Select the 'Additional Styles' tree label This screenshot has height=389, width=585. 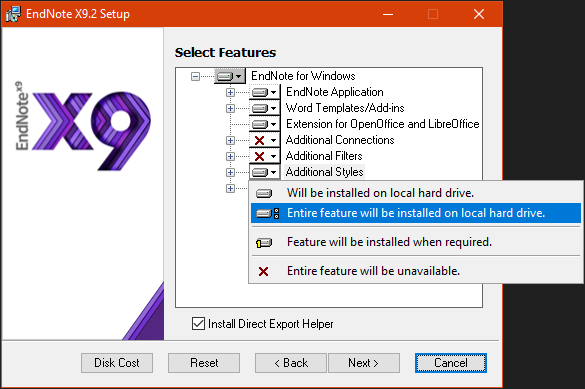pos(324,172)
